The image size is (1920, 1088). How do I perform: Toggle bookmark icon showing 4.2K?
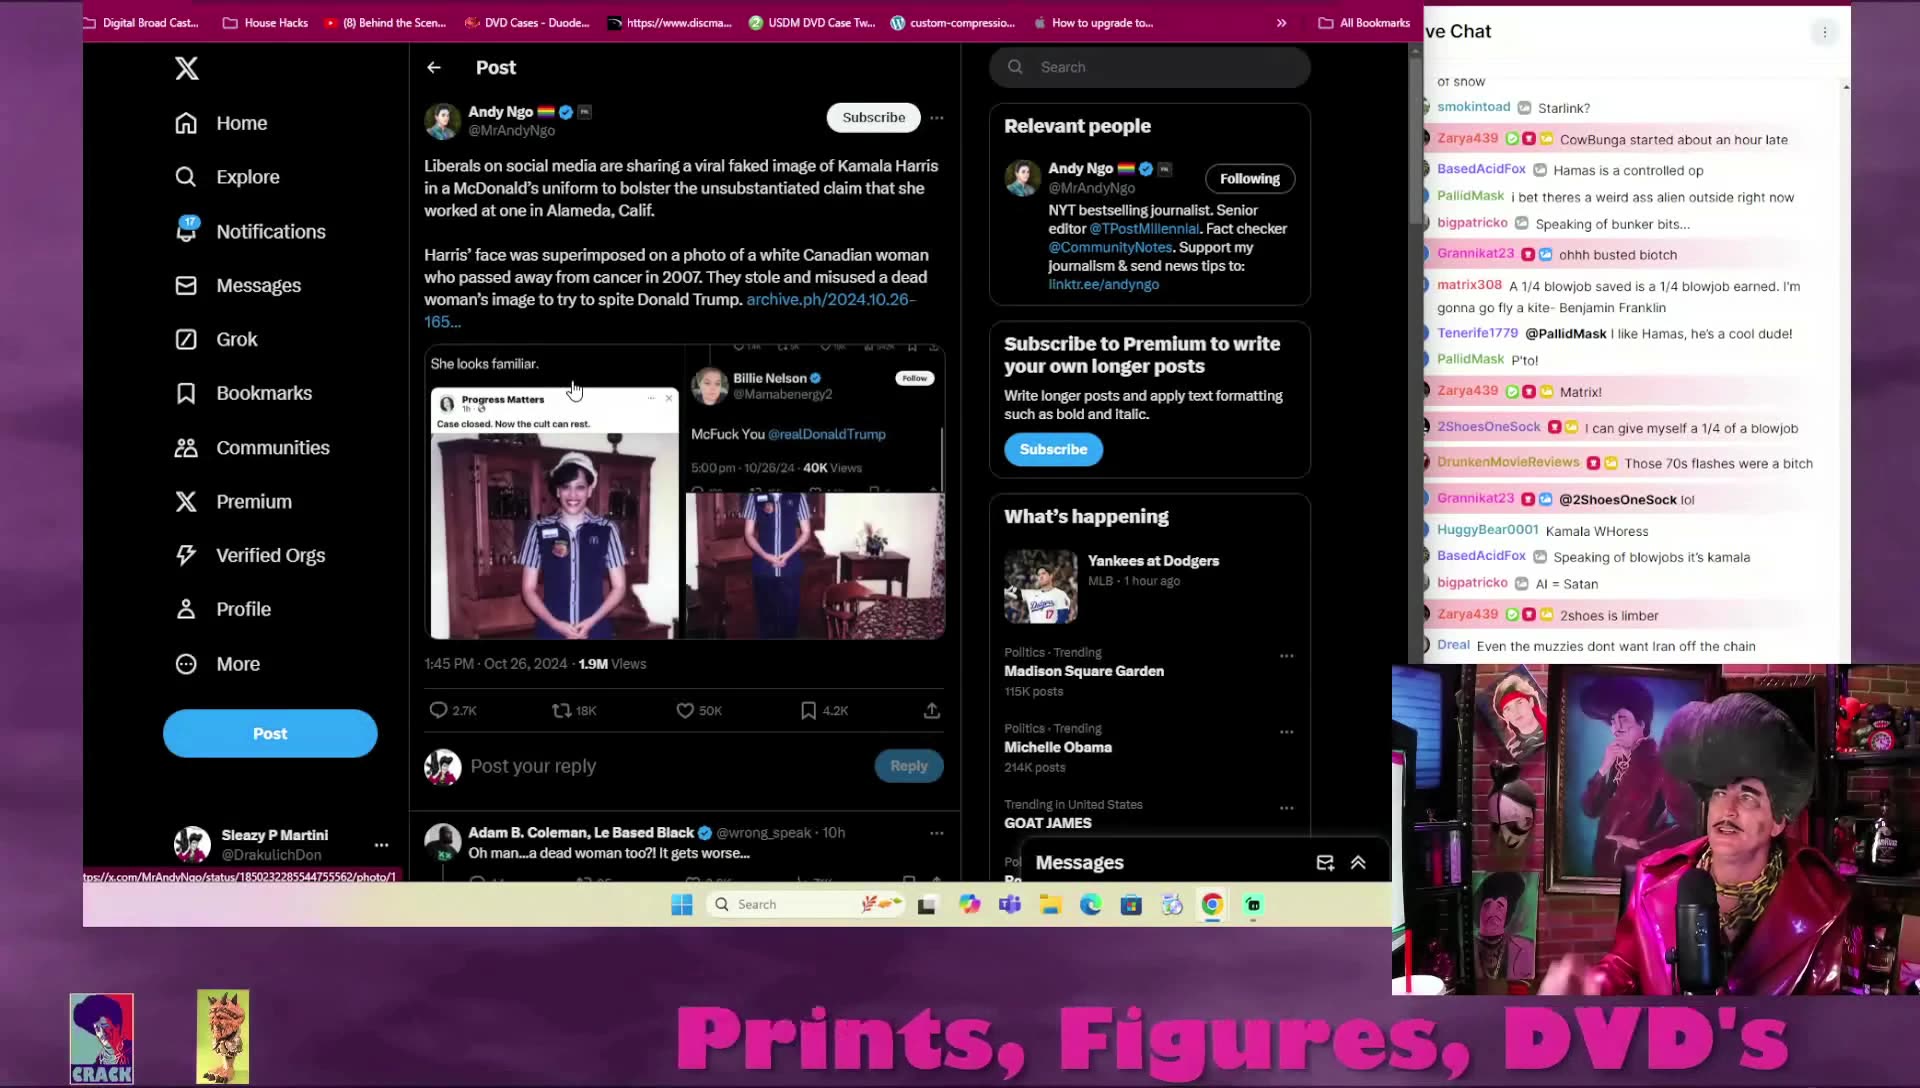(808, 710)
